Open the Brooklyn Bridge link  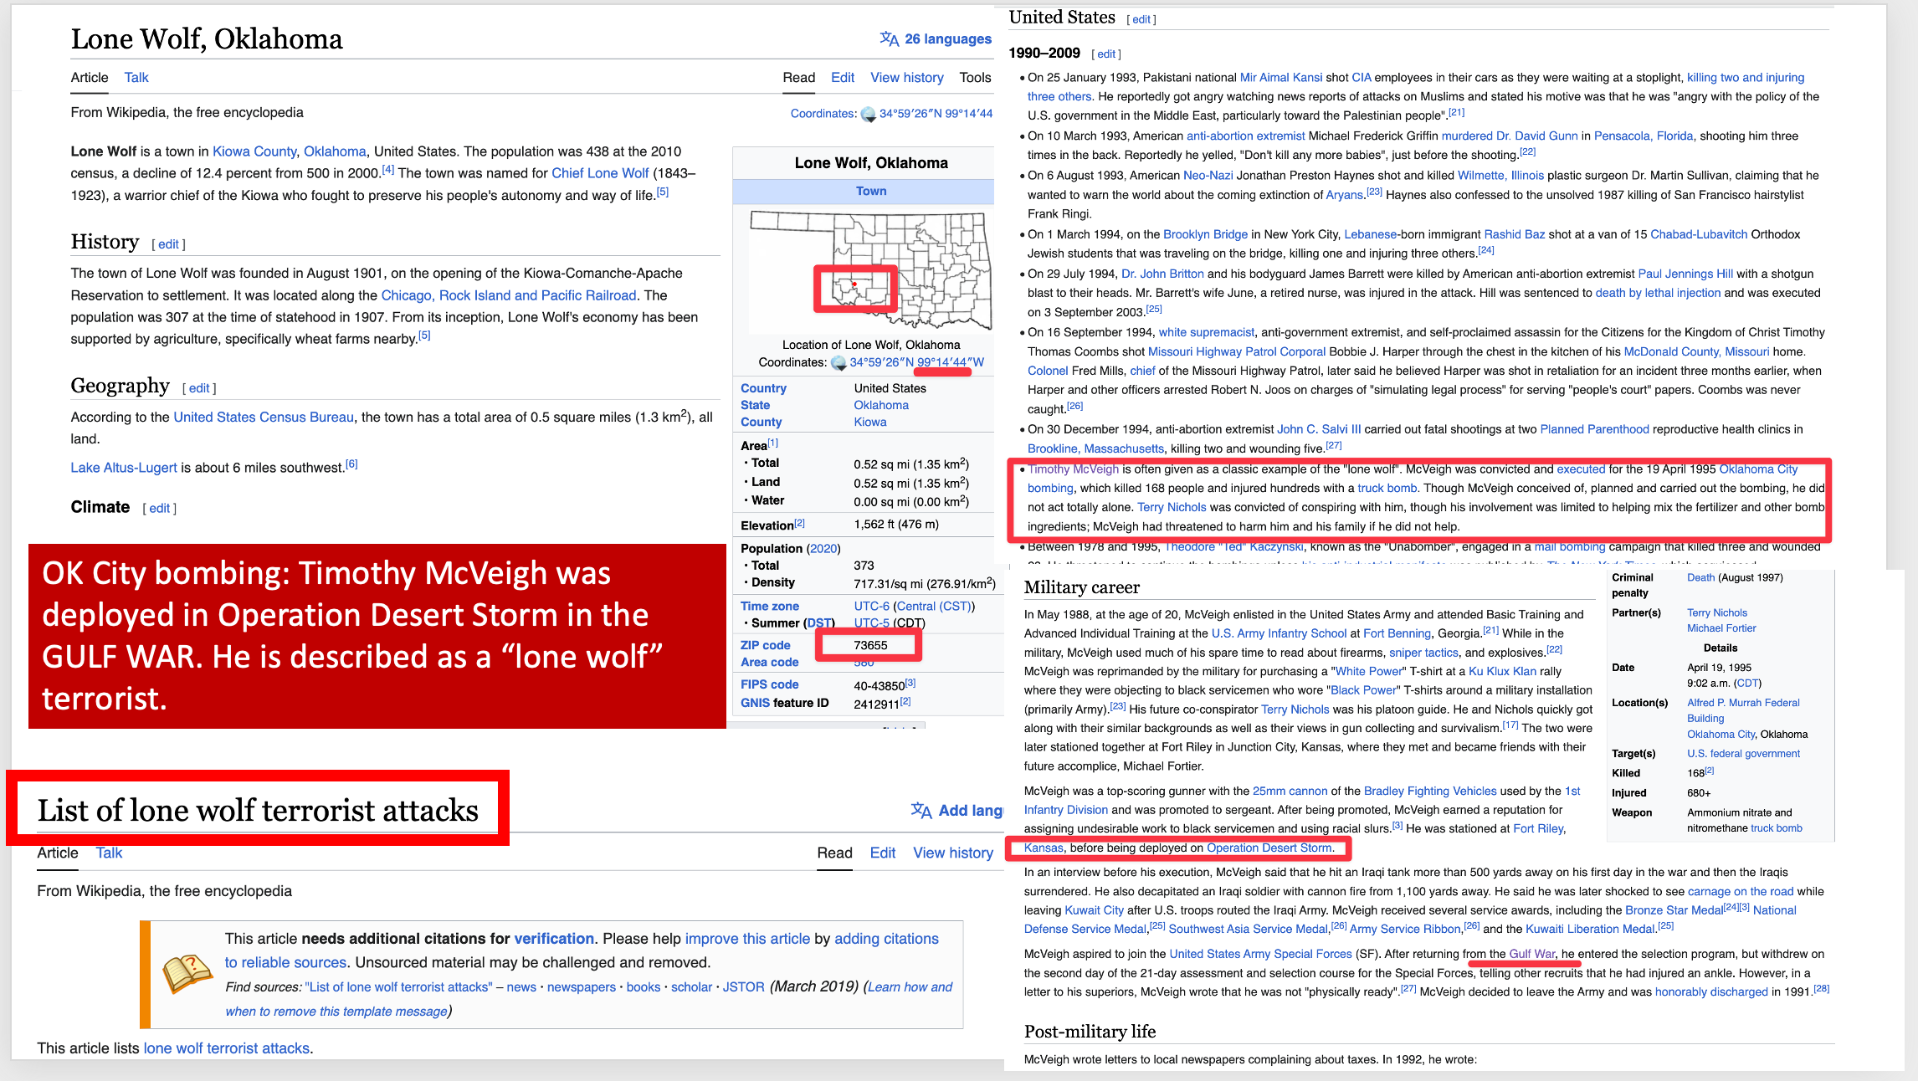pyautogui.click(x=1205, y=235)
